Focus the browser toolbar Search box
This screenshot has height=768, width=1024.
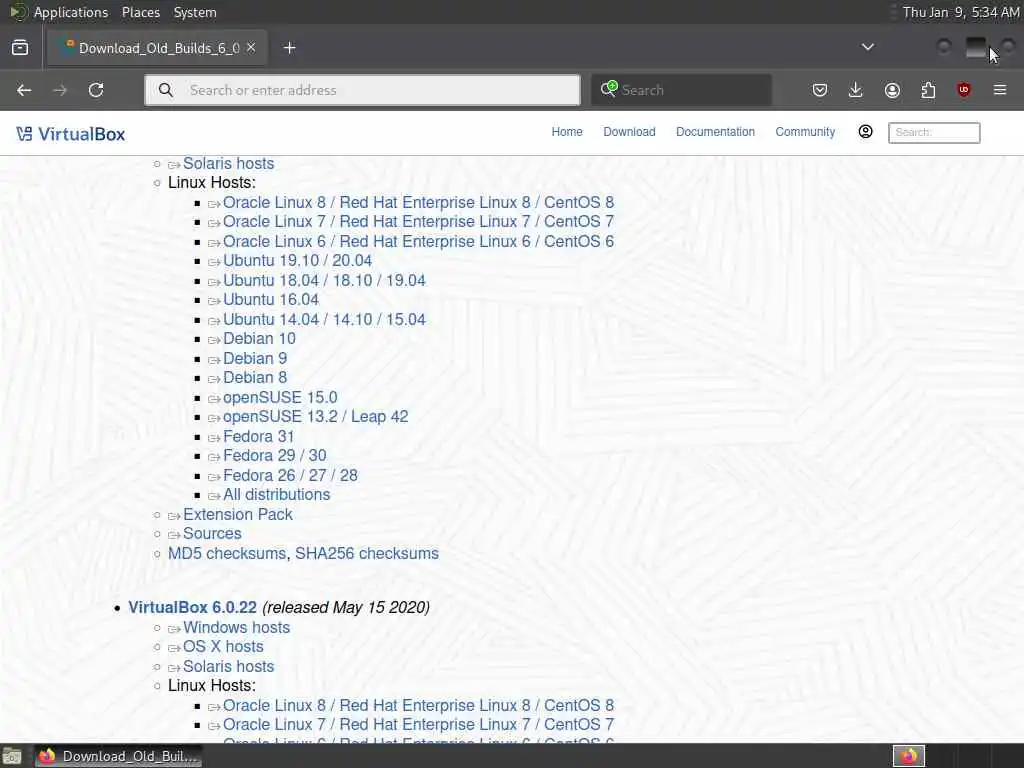pos(681,90)
